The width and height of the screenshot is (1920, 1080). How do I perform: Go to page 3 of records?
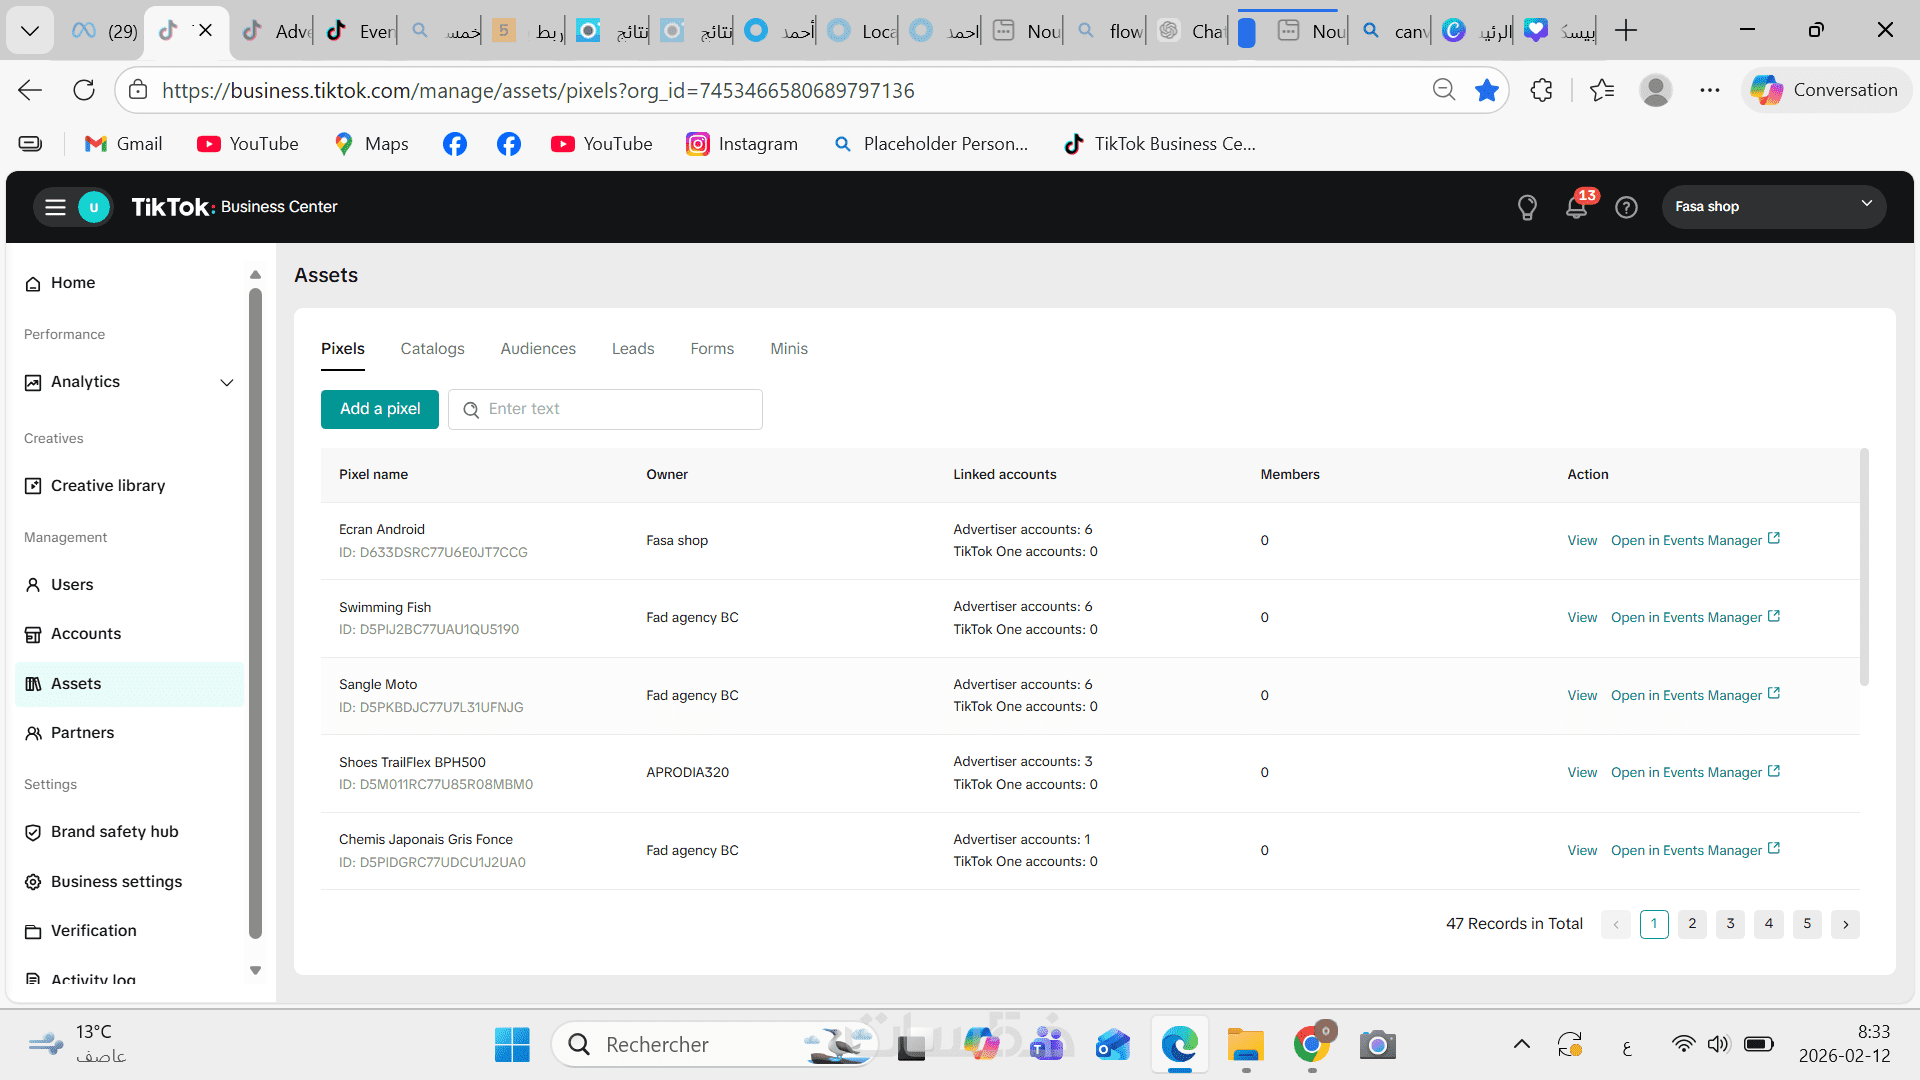point(1730,924)
